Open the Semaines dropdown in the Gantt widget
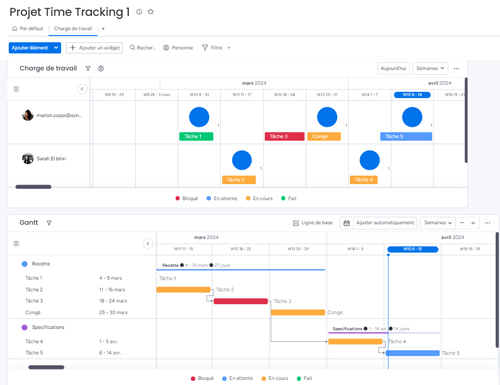Viewport: 500px width, 385px height. click(x=438, y=223)
